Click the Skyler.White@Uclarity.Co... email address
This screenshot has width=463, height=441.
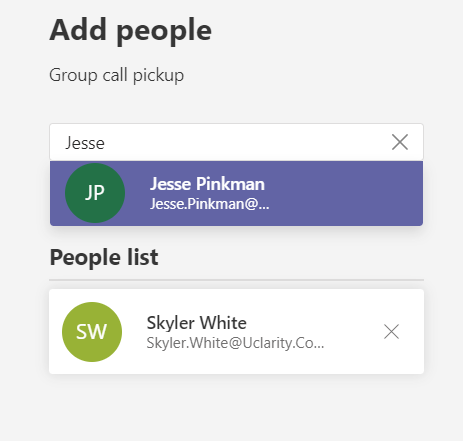tap(235, 343)
